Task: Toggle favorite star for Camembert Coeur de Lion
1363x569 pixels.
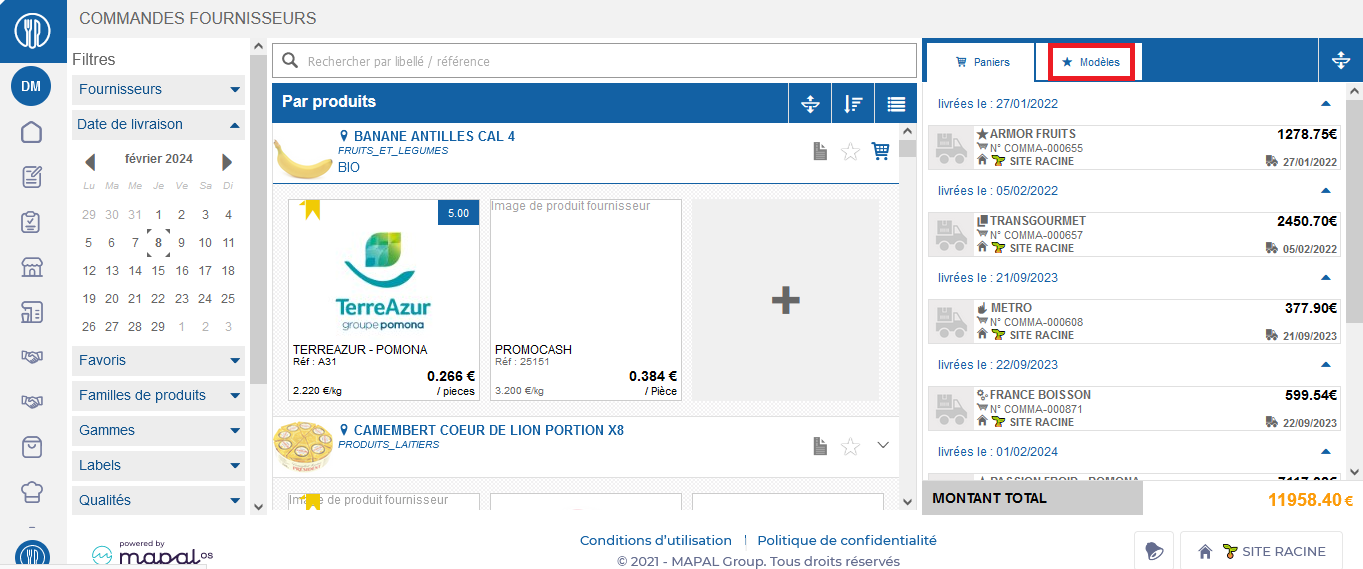Action: 850,447
